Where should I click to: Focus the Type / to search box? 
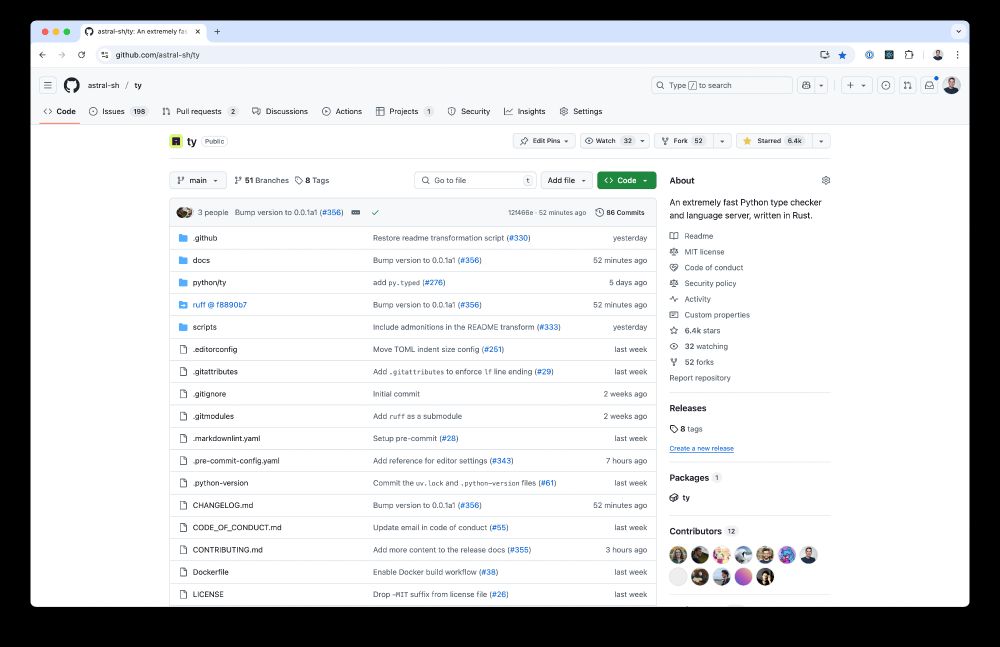pyautogui.click(x=722, y=85)
